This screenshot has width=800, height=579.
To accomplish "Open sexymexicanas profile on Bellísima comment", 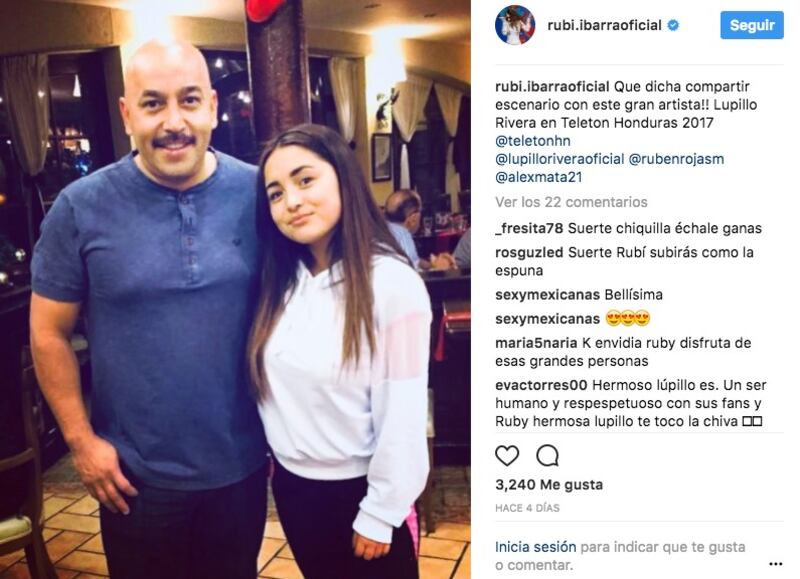I will pyautogui.click(x=547, y=295).
